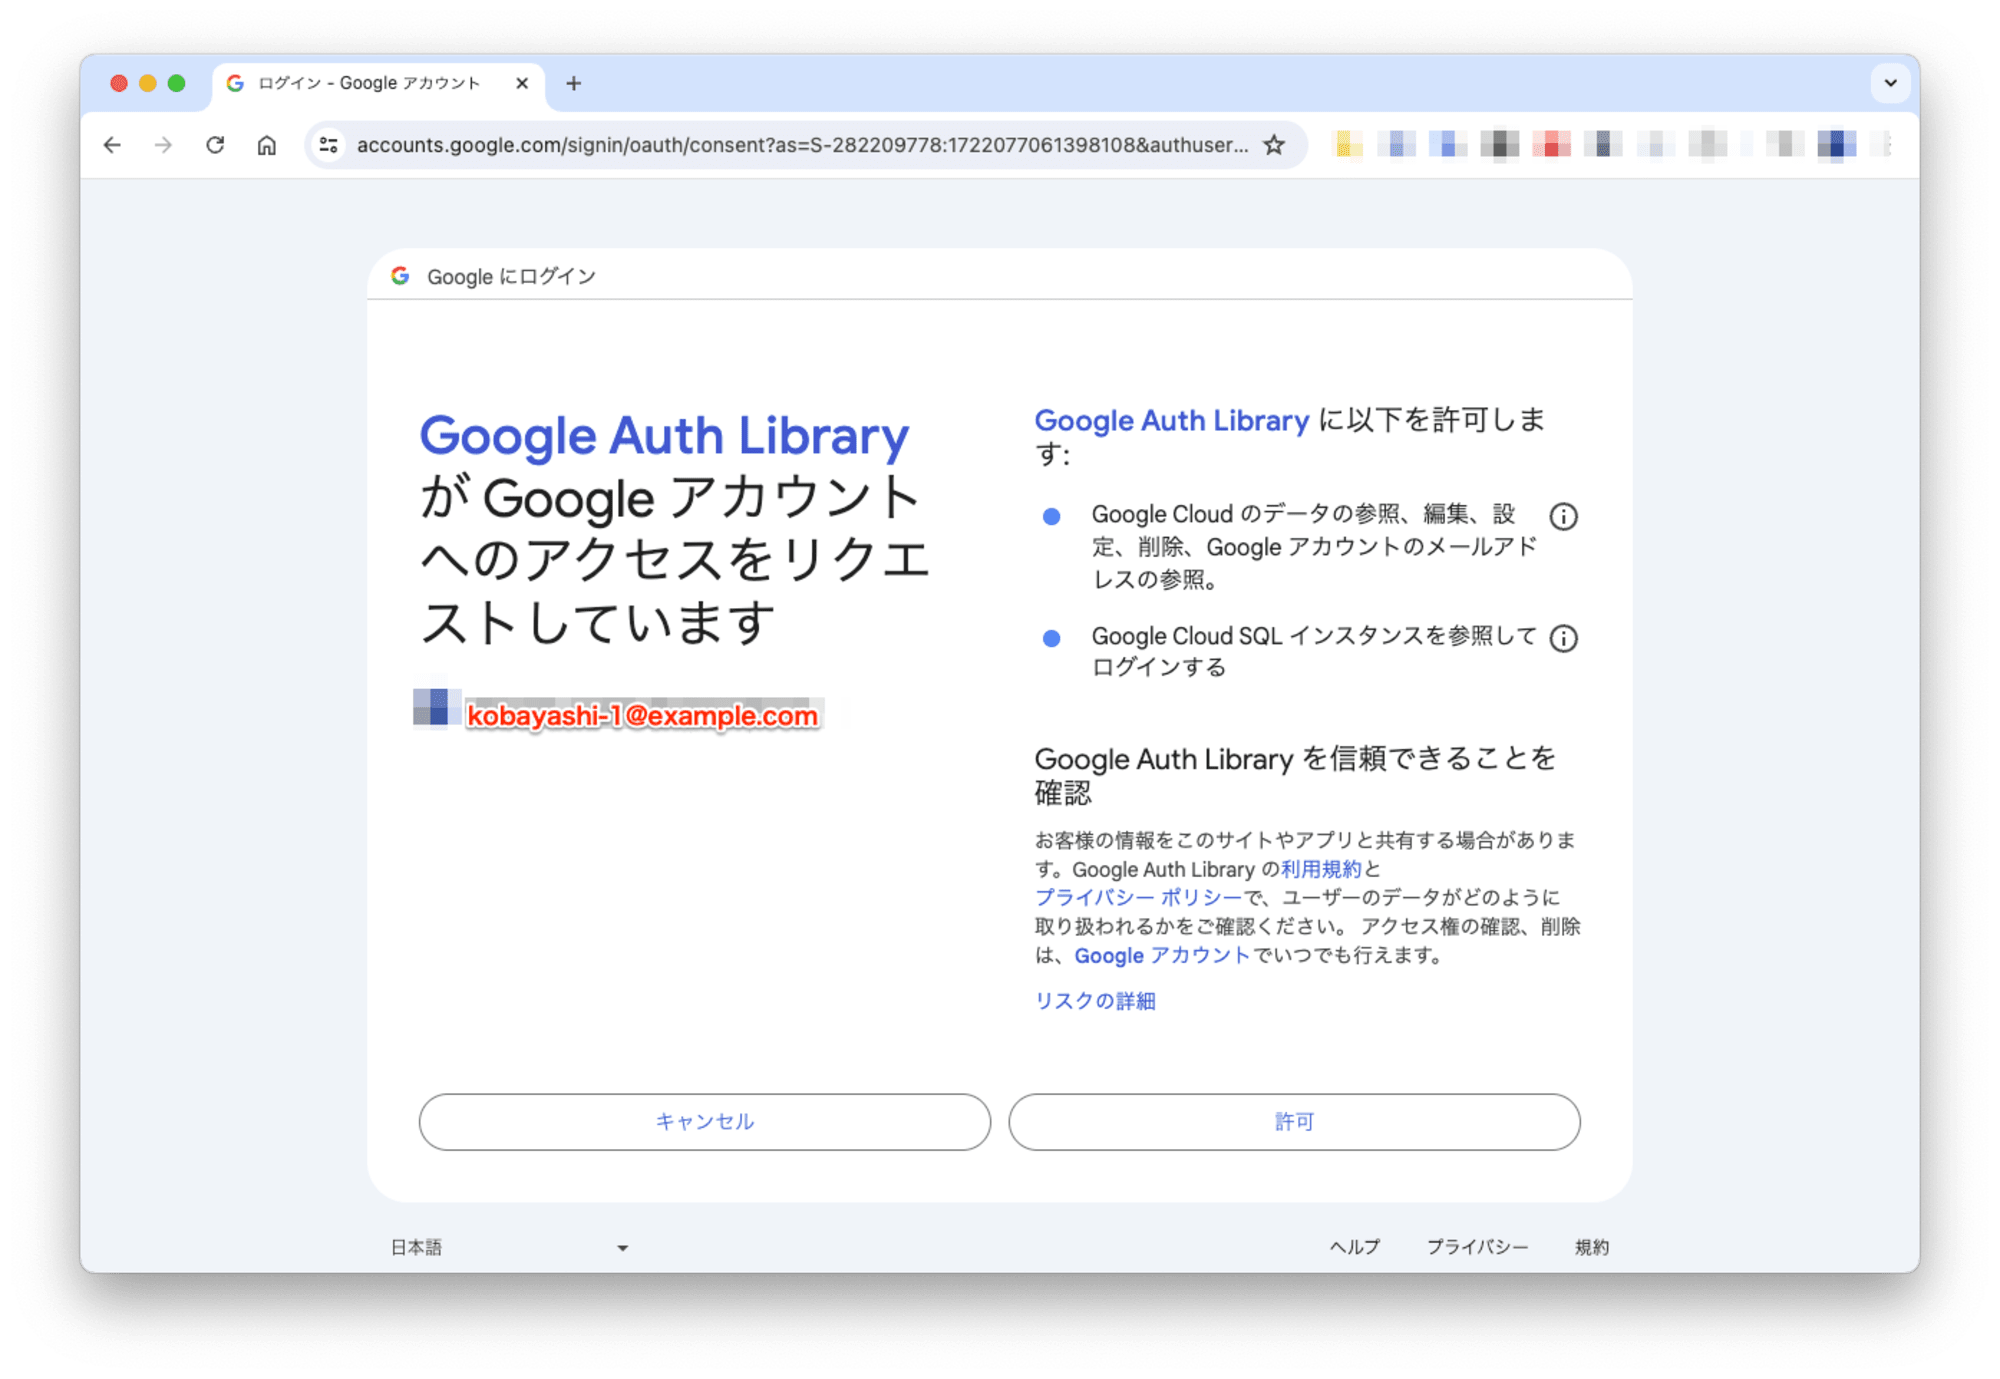
Task: Click the キャンセル button
Action: [x=705, y=1122]
